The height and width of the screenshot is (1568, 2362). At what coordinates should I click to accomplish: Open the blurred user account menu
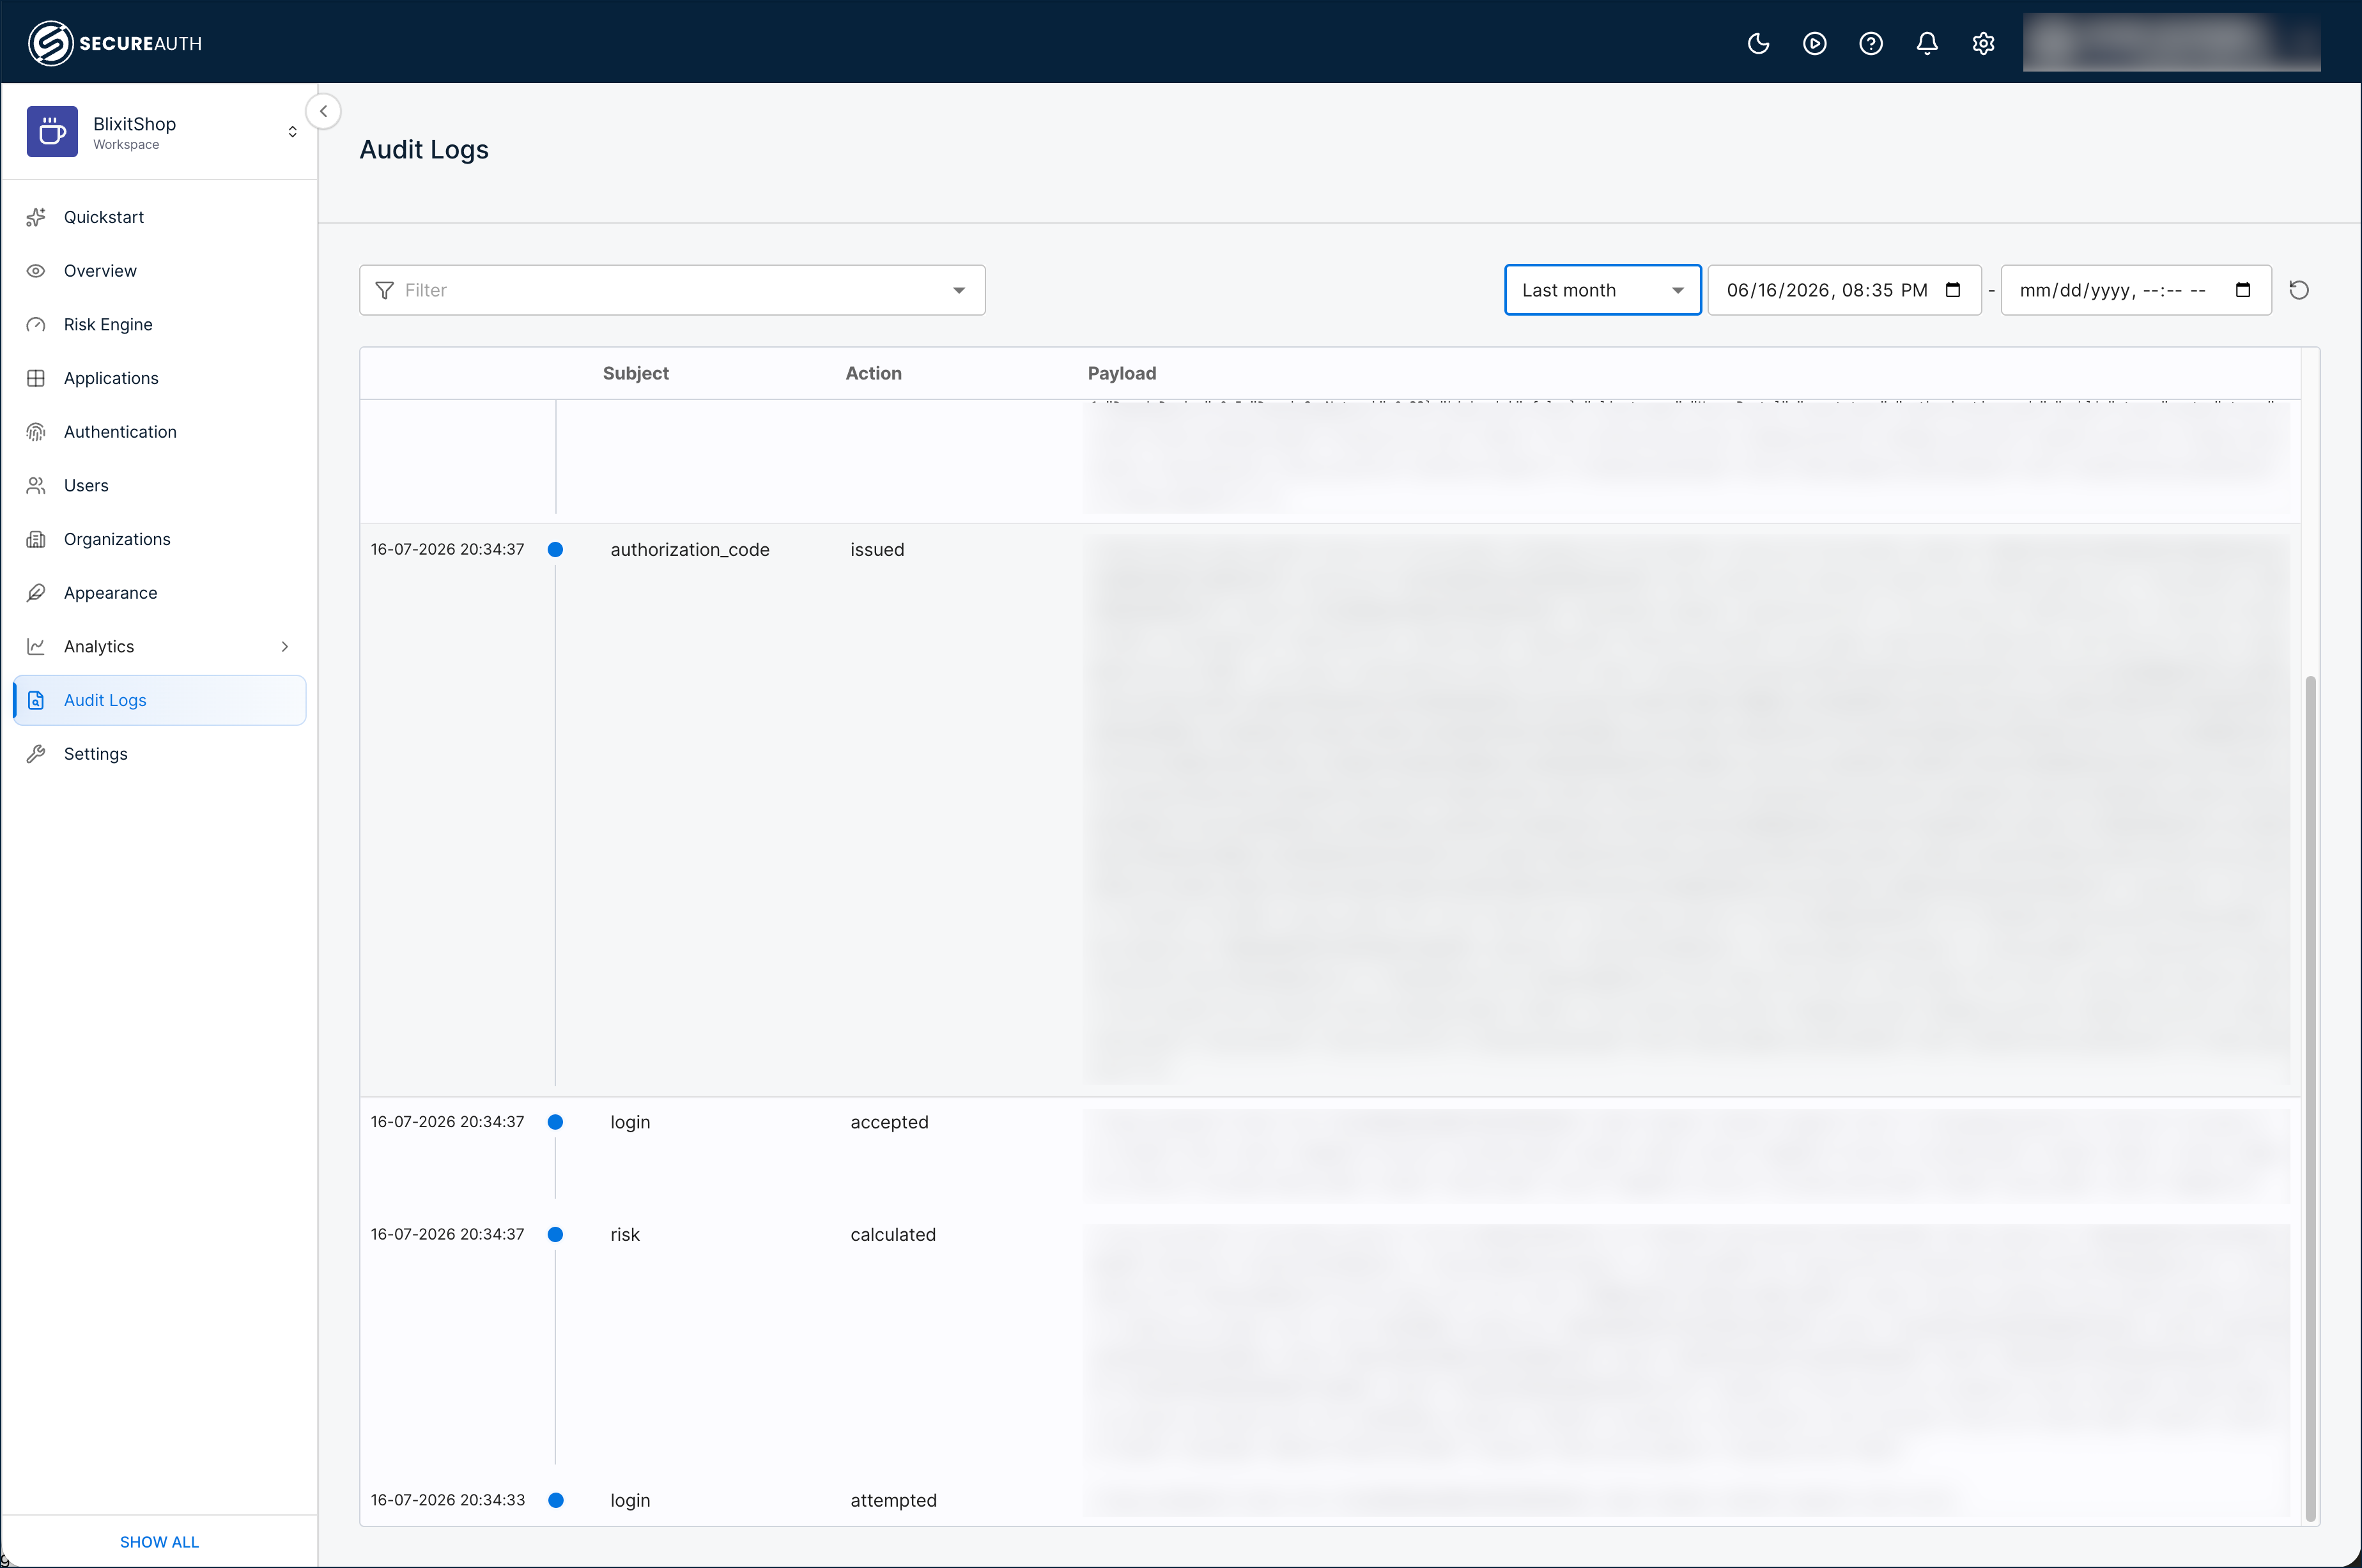(2171, 42)
